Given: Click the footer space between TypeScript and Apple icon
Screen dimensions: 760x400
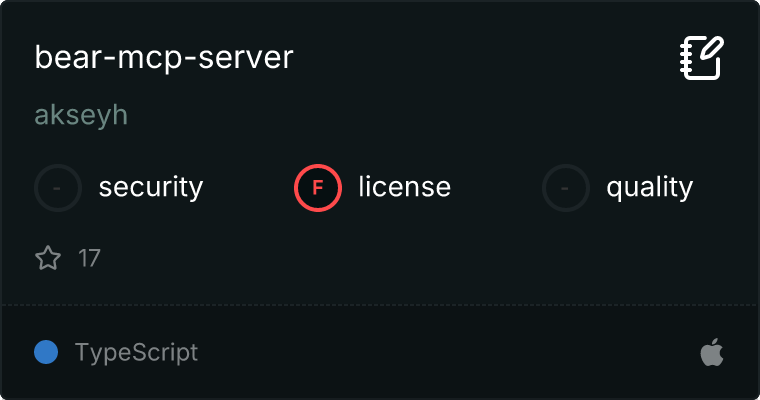Looking at the screenshot, I should pyautogui.click(x=450, y=353).
